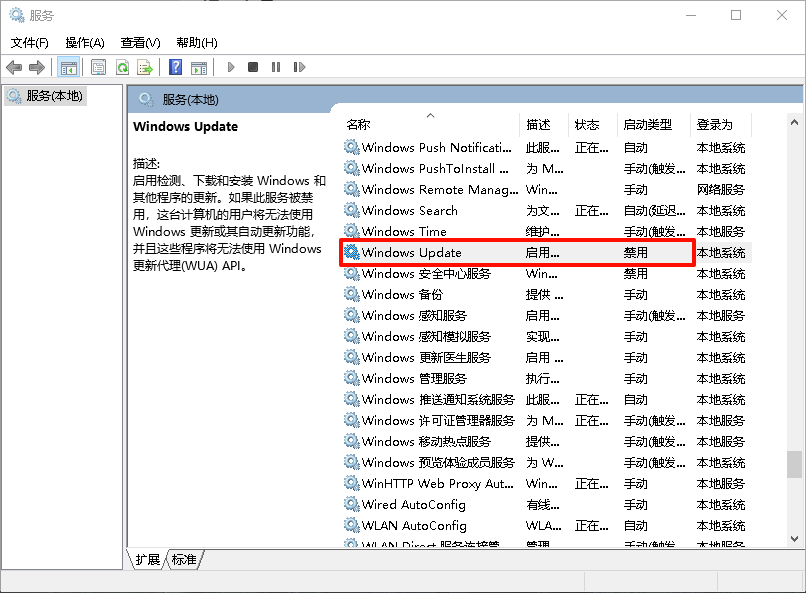Click the Export List toolbar icon
Viewport: 806px width, 593px height.
[145, 67]
